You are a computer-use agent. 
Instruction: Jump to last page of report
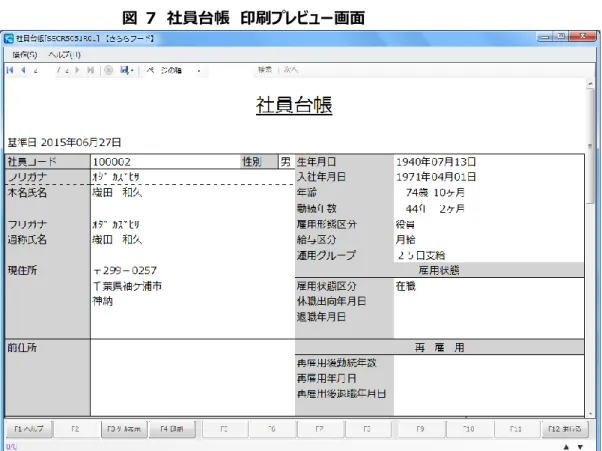tap(91, 70)
